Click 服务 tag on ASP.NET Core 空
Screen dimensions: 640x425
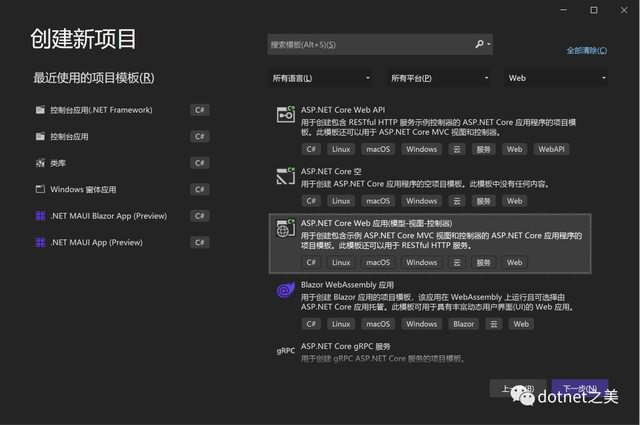[483, 201]
